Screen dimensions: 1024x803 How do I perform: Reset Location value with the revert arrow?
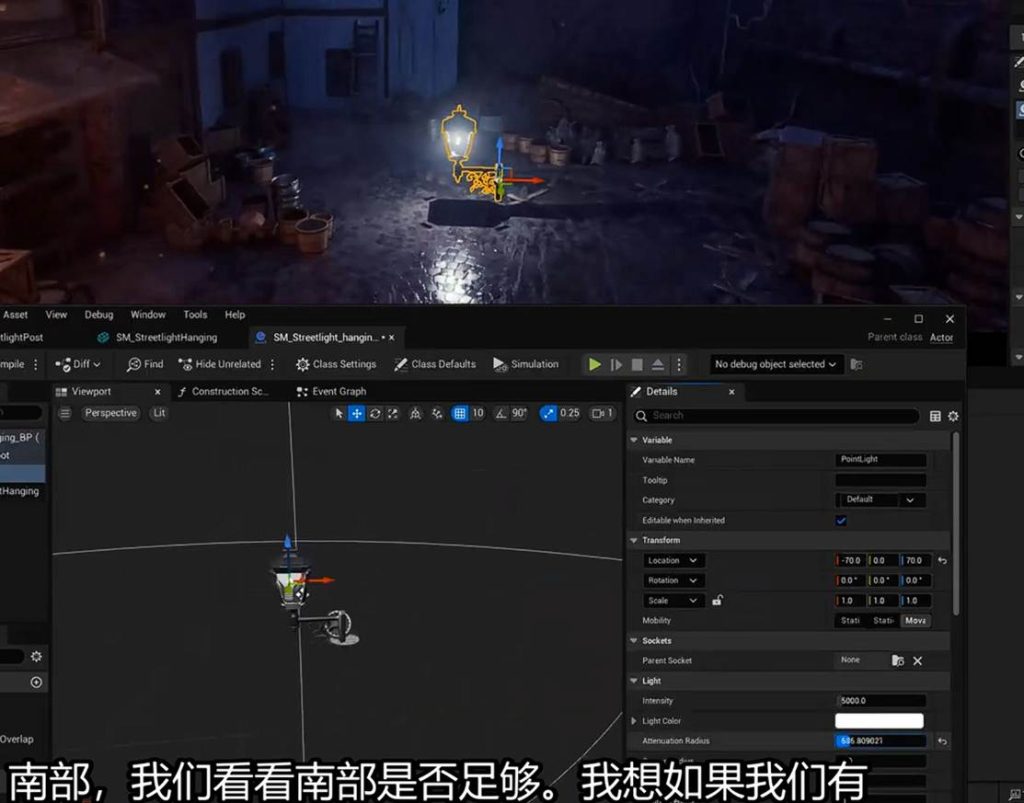point(942,561)
